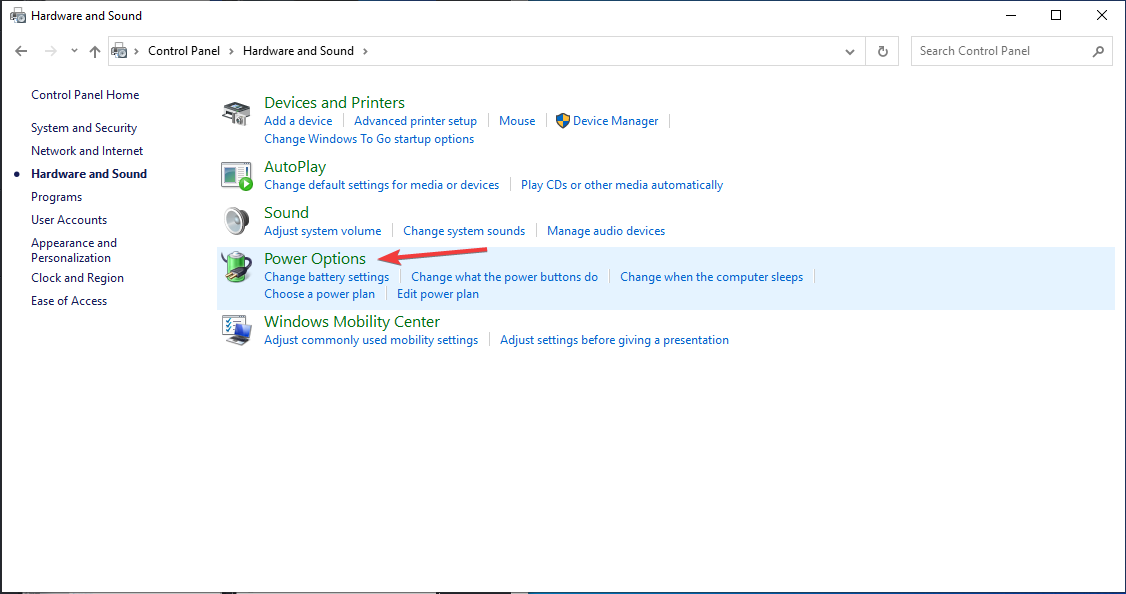Select Hardware and Sound in the sidebar
1126x594 pixels.
tap(88, 173)
